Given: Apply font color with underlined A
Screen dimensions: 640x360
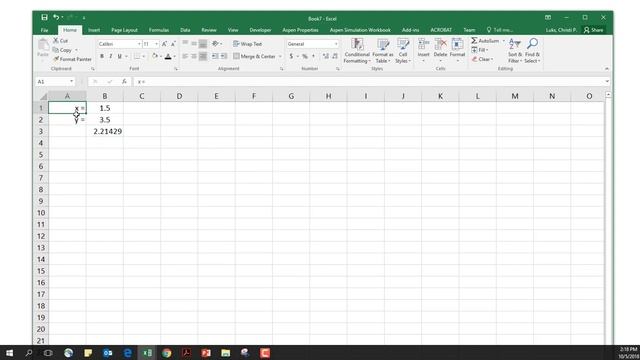Looking at the screenshot, I should point(168,56).
